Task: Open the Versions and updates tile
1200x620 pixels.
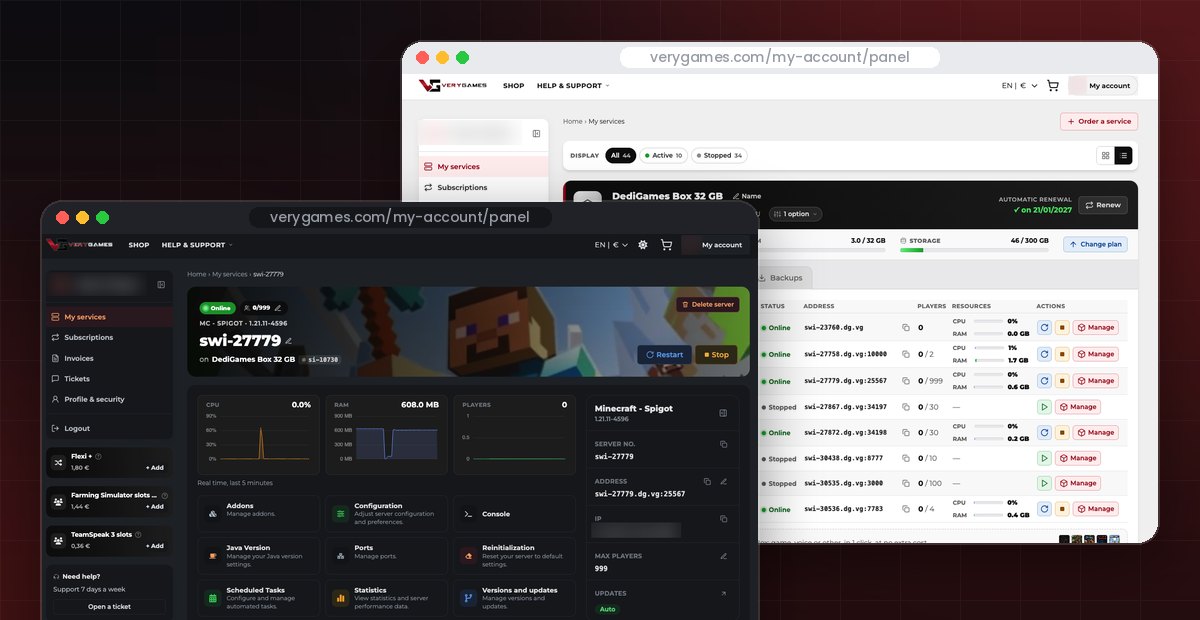Action: [x=513, y=598]
